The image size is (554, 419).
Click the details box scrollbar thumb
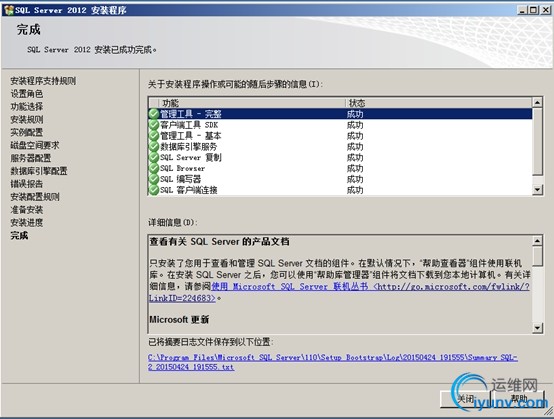click(x=537, y=256)
